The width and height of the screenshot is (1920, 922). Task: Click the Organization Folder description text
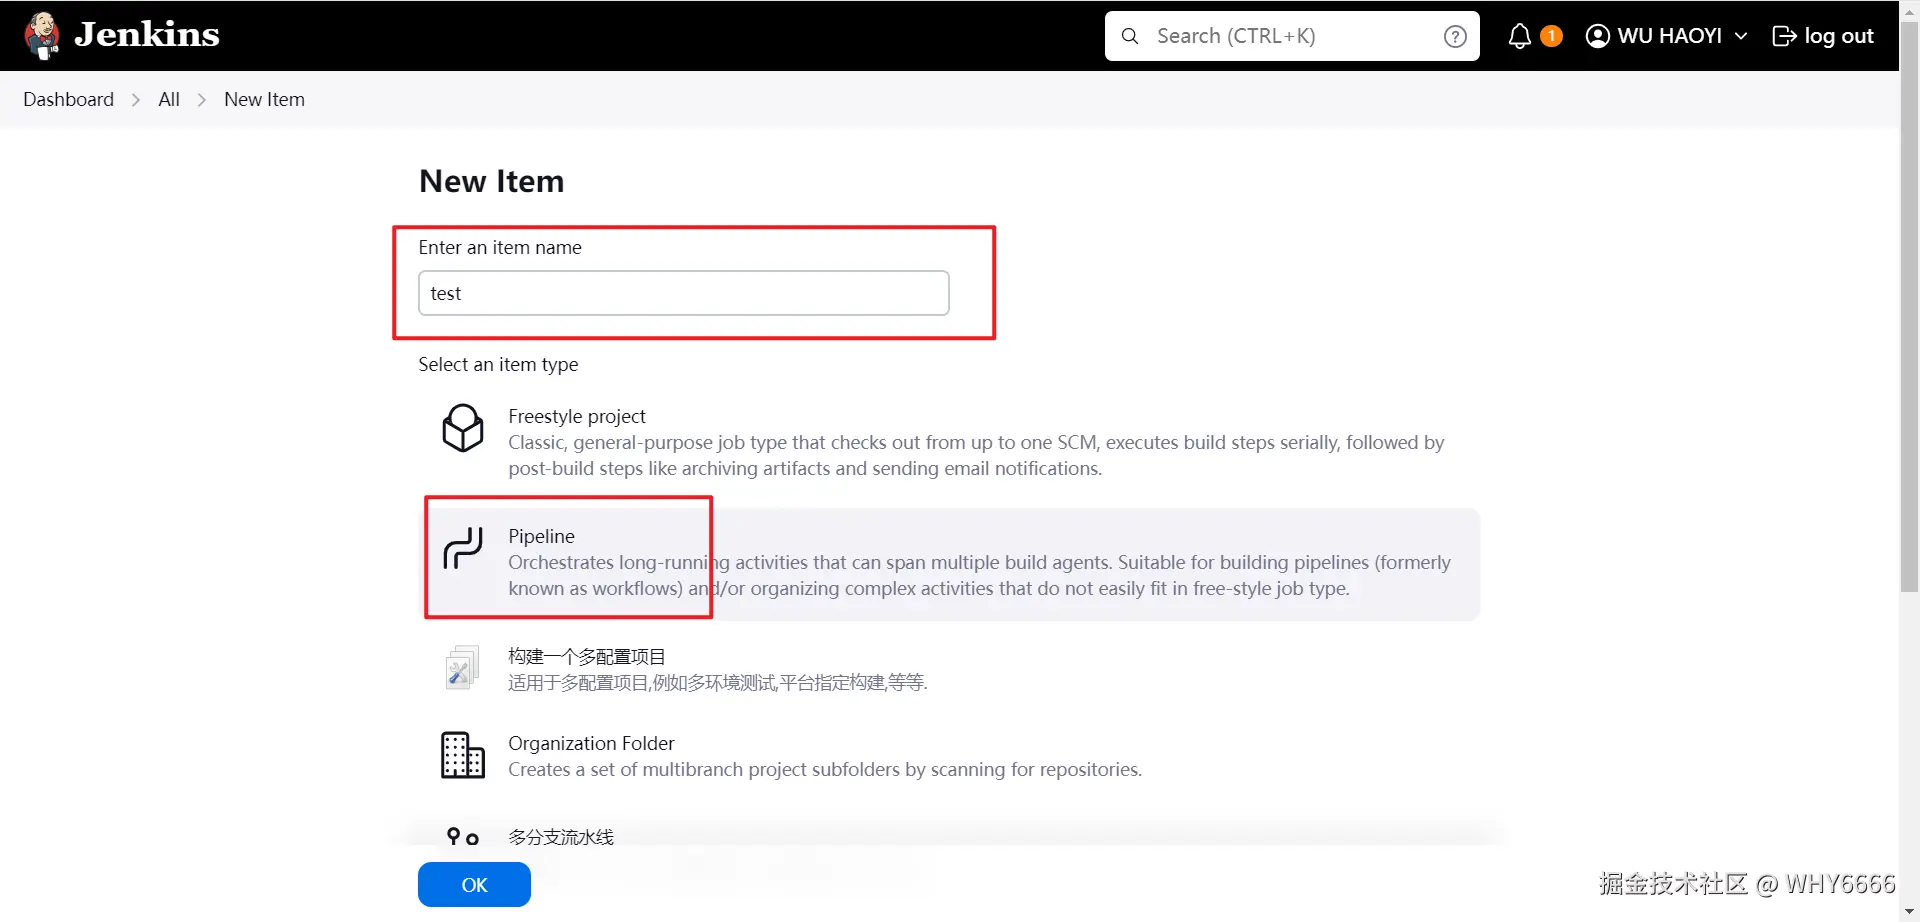[x=825, y=769]
